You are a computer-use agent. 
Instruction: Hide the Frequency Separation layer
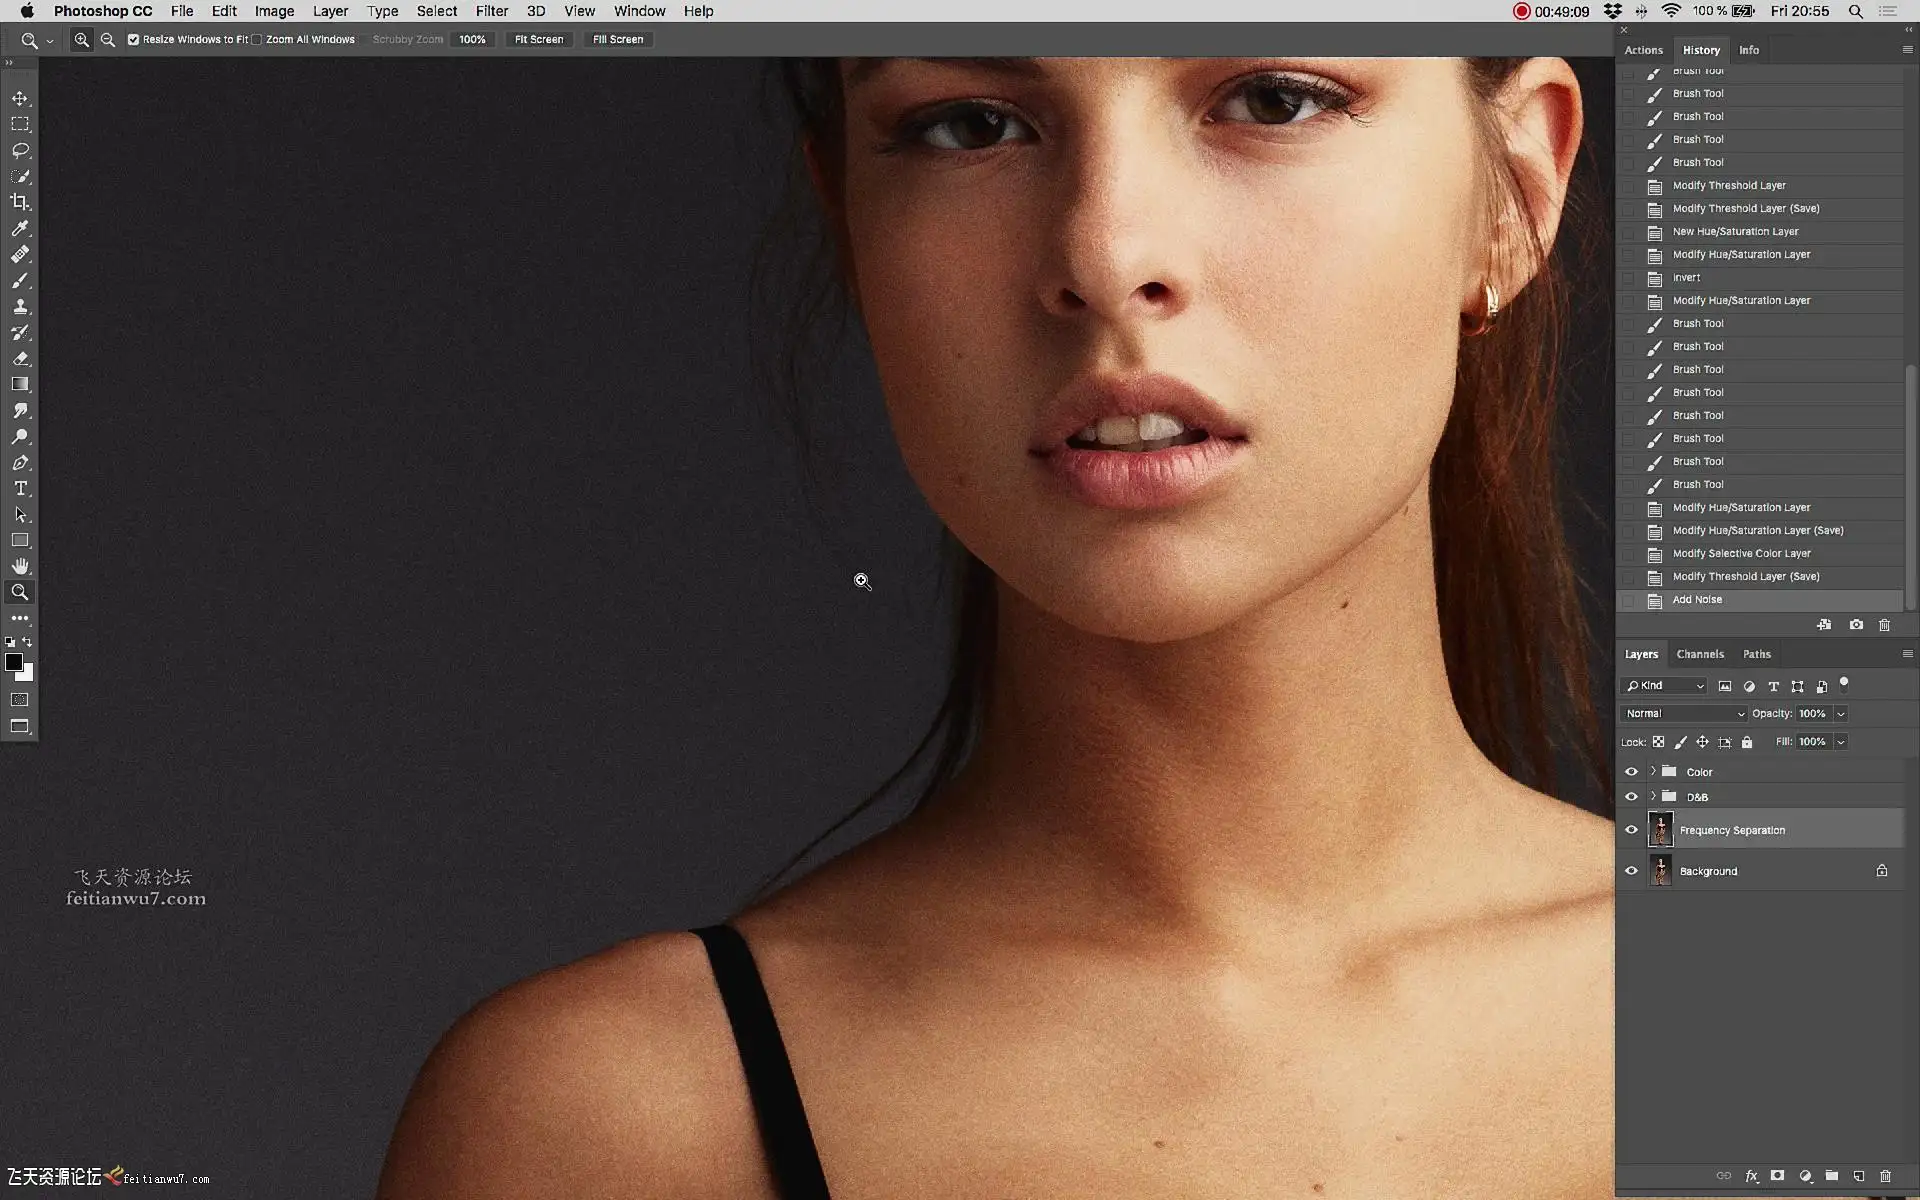click(x=1631, y=830)
